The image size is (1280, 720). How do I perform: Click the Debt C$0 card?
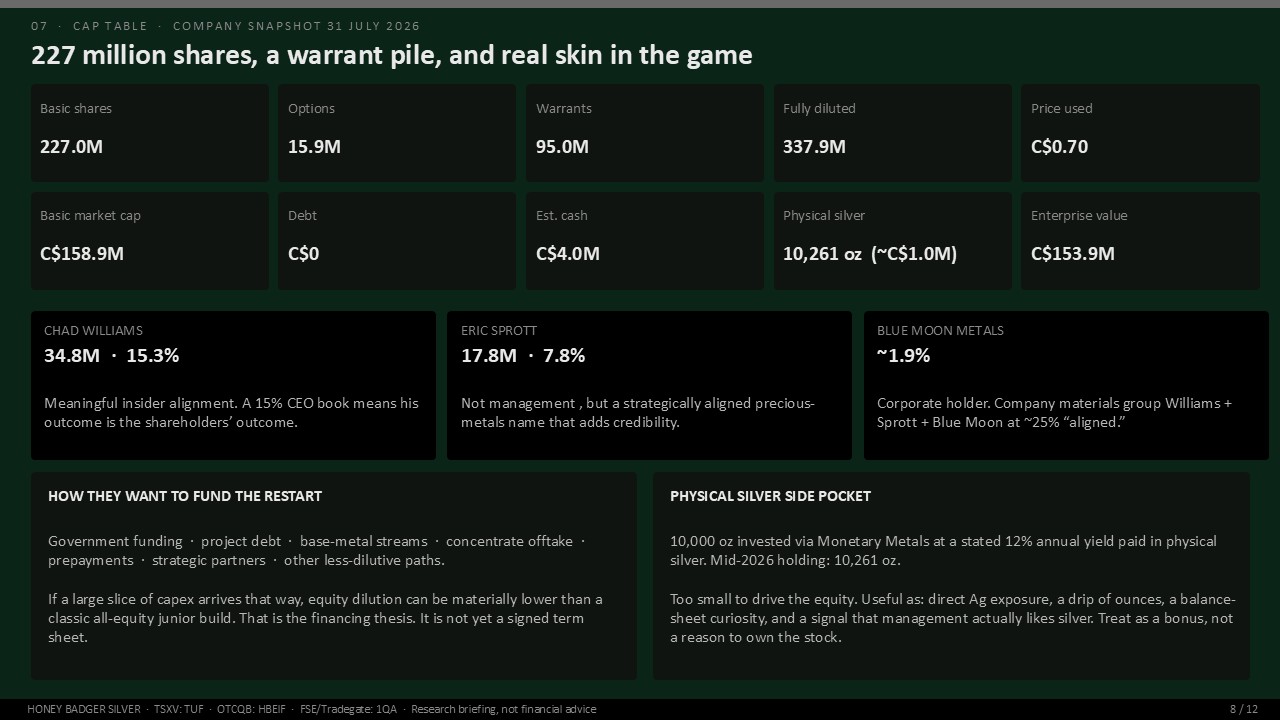(397, 241)
